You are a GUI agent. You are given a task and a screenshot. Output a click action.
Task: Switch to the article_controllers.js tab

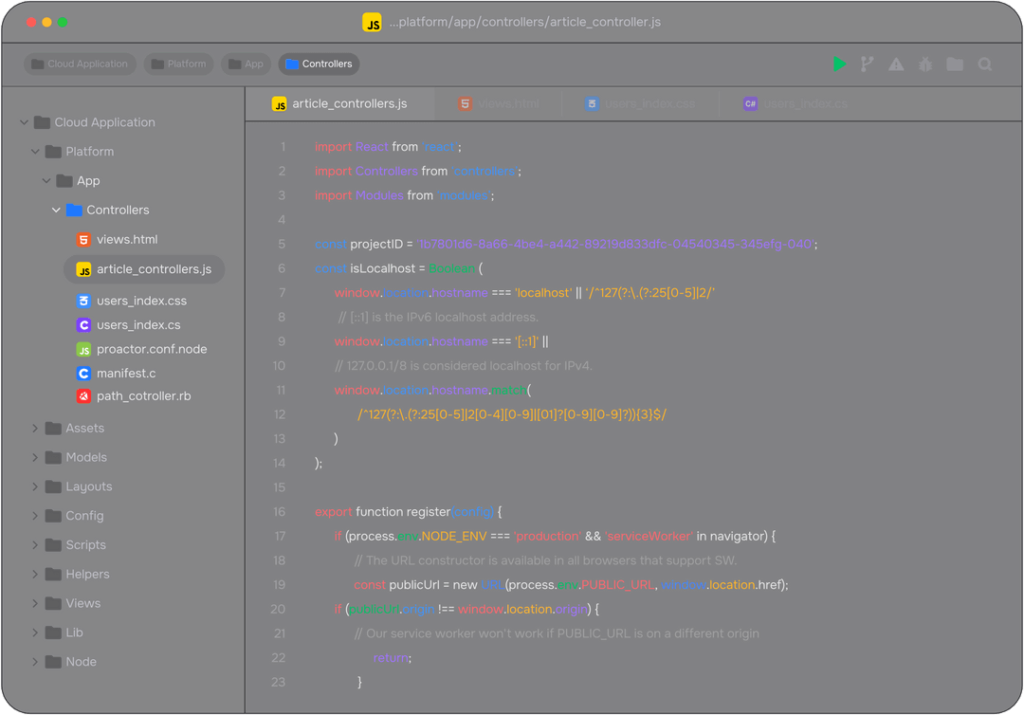point(340,104)
